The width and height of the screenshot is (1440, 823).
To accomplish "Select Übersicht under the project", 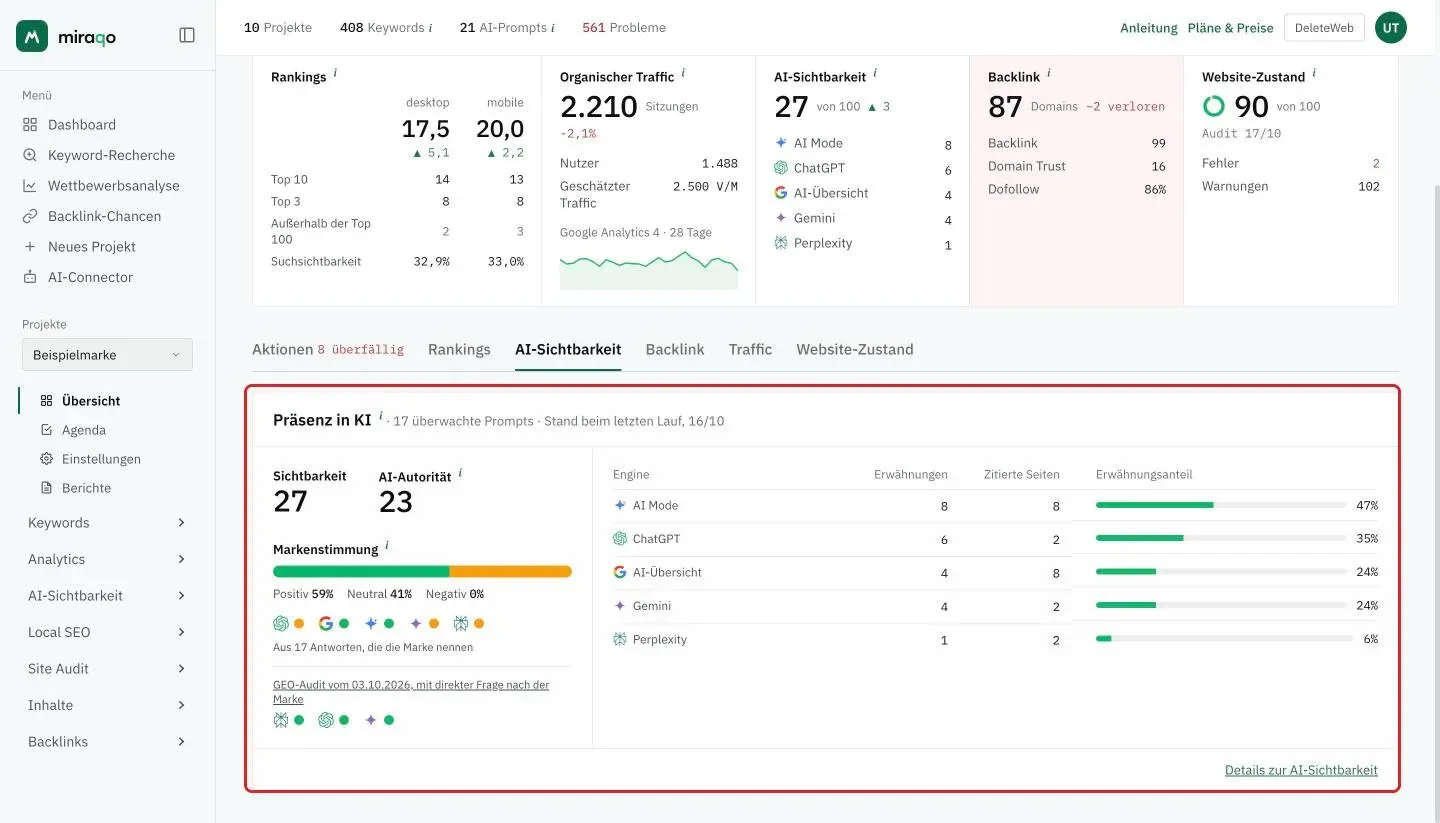I will click(x=80, y=401).
